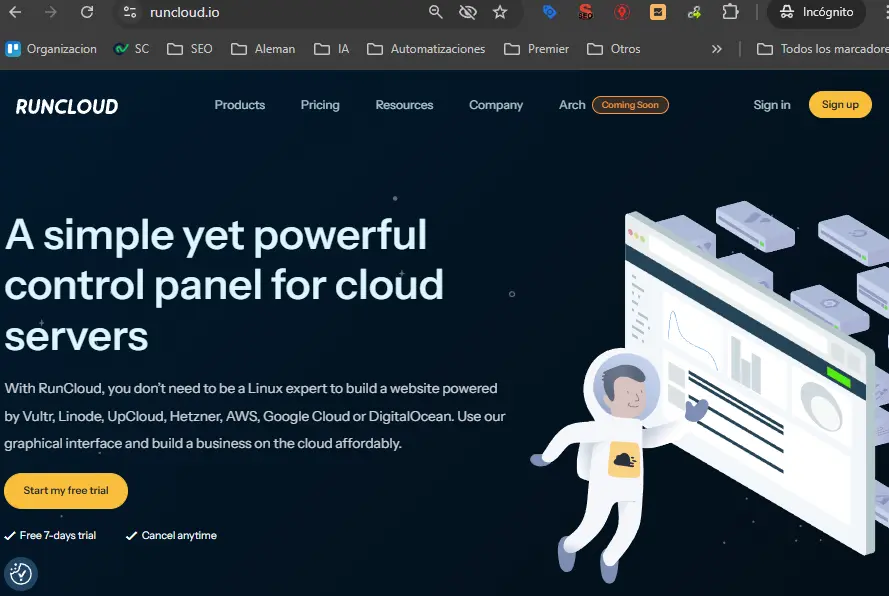This screenshot has width=889, height=596.
Task: Click the zoom magnifier icon in address bar
Action: (x=434, y=13)
